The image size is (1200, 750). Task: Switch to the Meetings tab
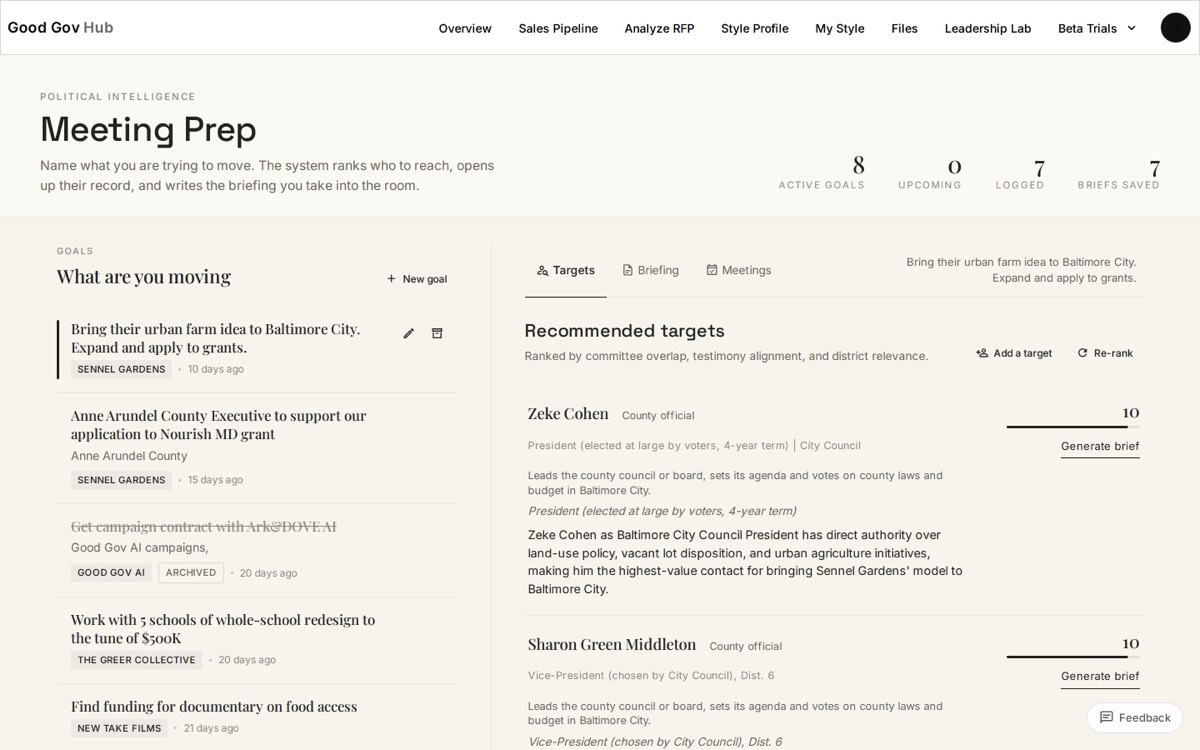(x=738, y=270)
